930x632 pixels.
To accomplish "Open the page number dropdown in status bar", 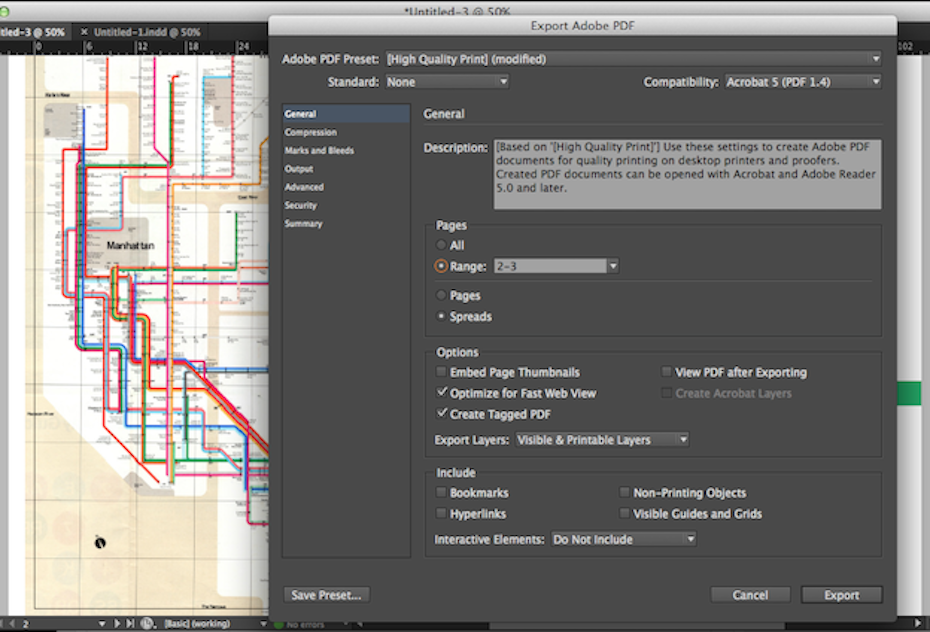I will [x=101, y=624].
